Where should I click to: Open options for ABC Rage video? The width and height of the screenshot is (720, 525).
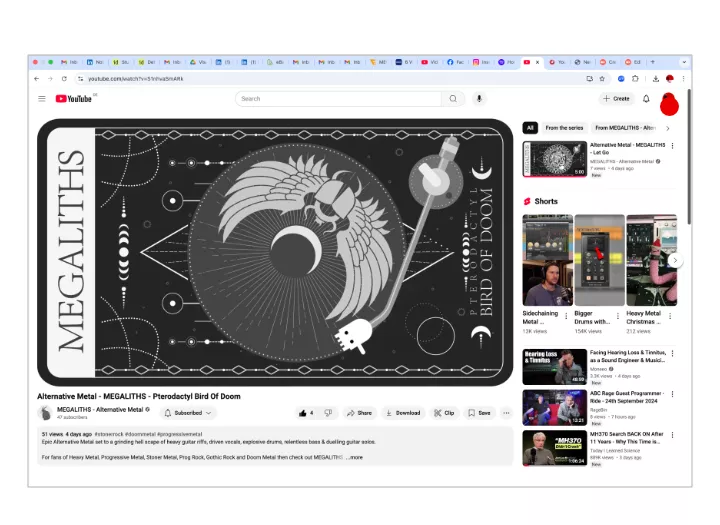pyautogui.click(x=672, y=394)
